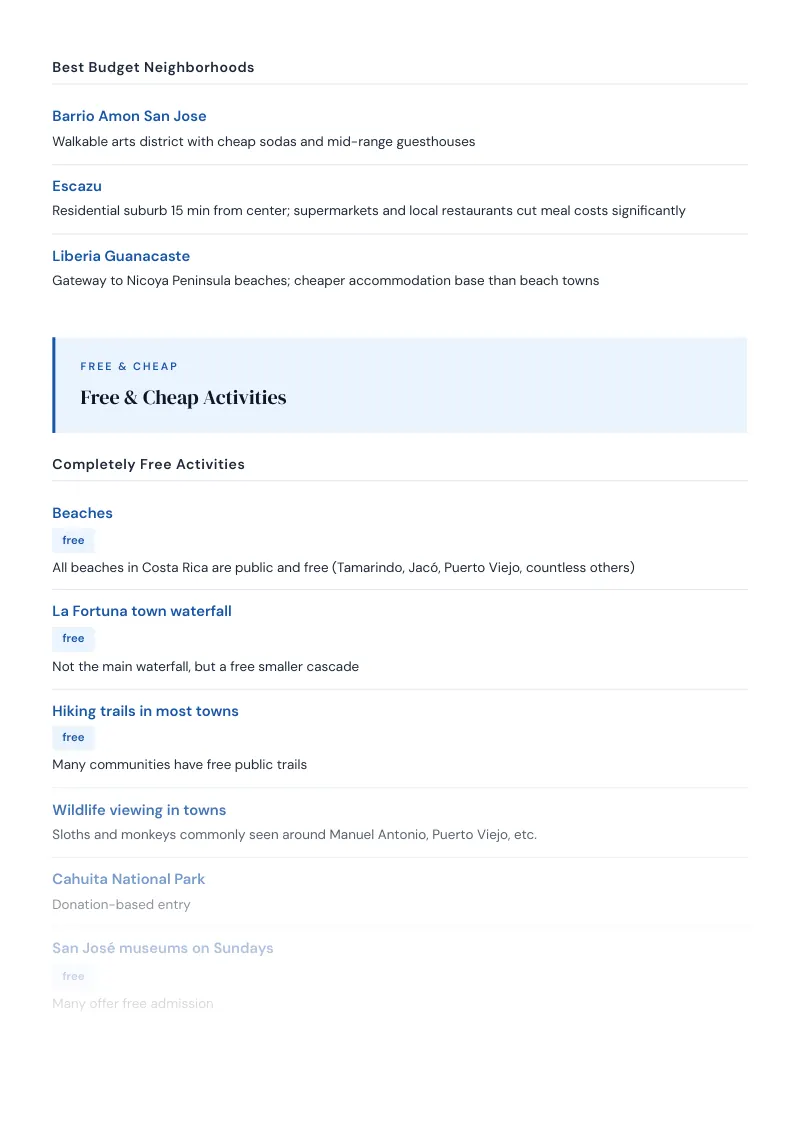The height and width of the screenshot is (1132, 800).
Task: Click the free badge under La Fortuna waterfall
Action: pyautogui.click(x=73, y=638)
